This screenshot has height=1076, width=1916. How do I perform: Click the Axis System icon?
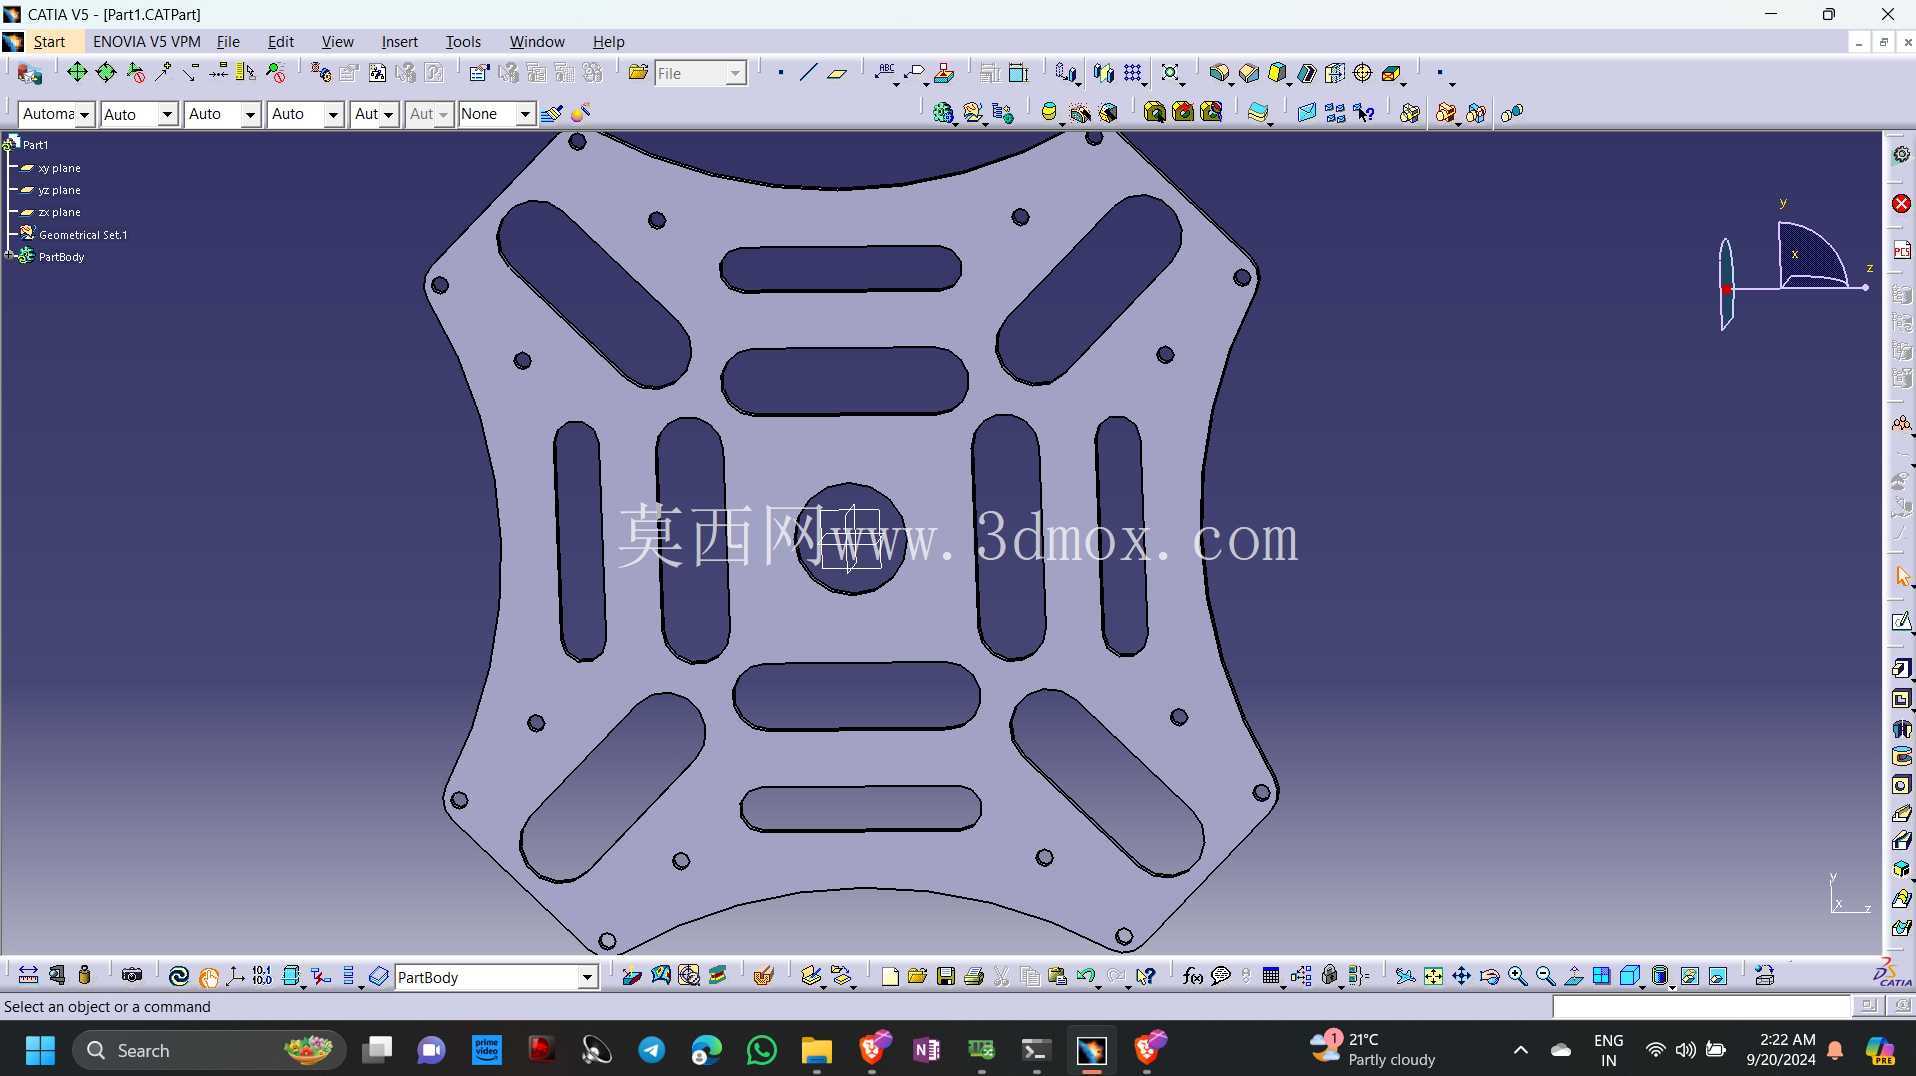coord(236,976)
